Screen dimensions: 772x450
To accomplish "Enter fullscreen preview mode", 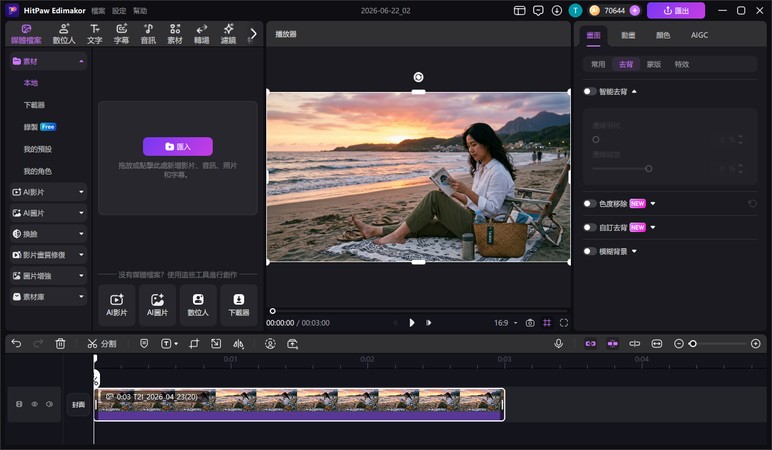I will pyautogui.click(x=564, y=323).
